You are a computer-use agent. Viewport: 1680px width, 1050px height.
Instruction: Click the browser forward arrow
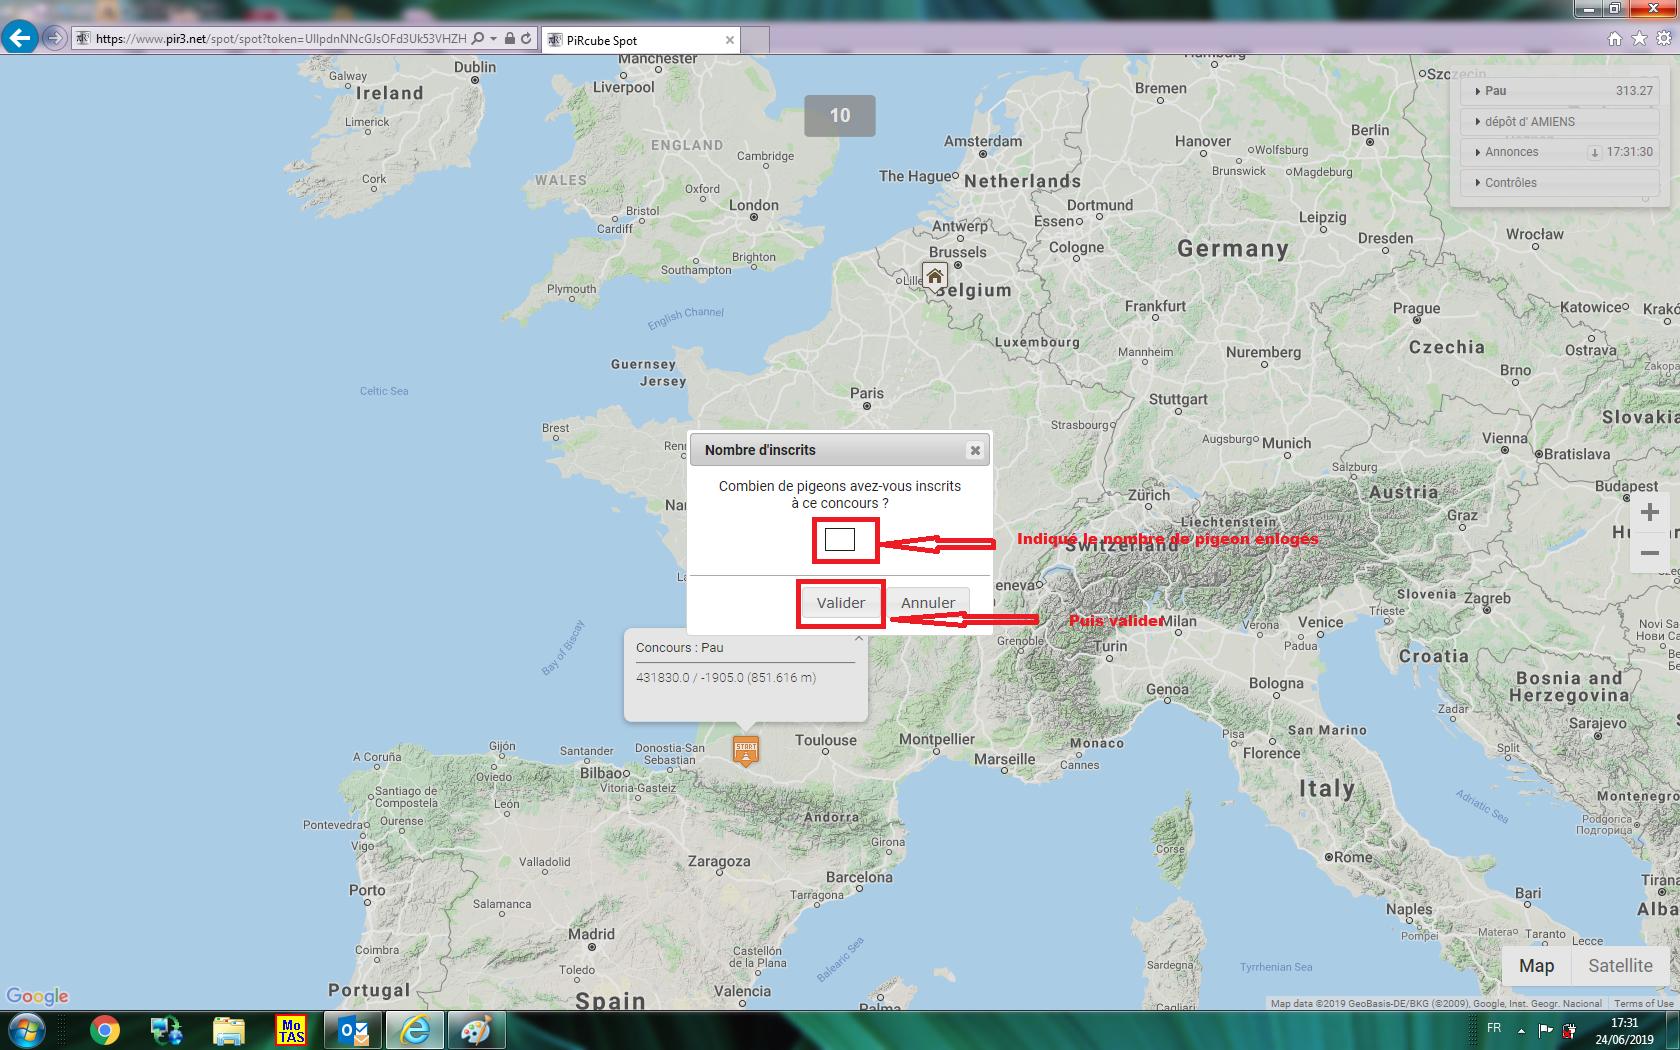tap(54, 39)
